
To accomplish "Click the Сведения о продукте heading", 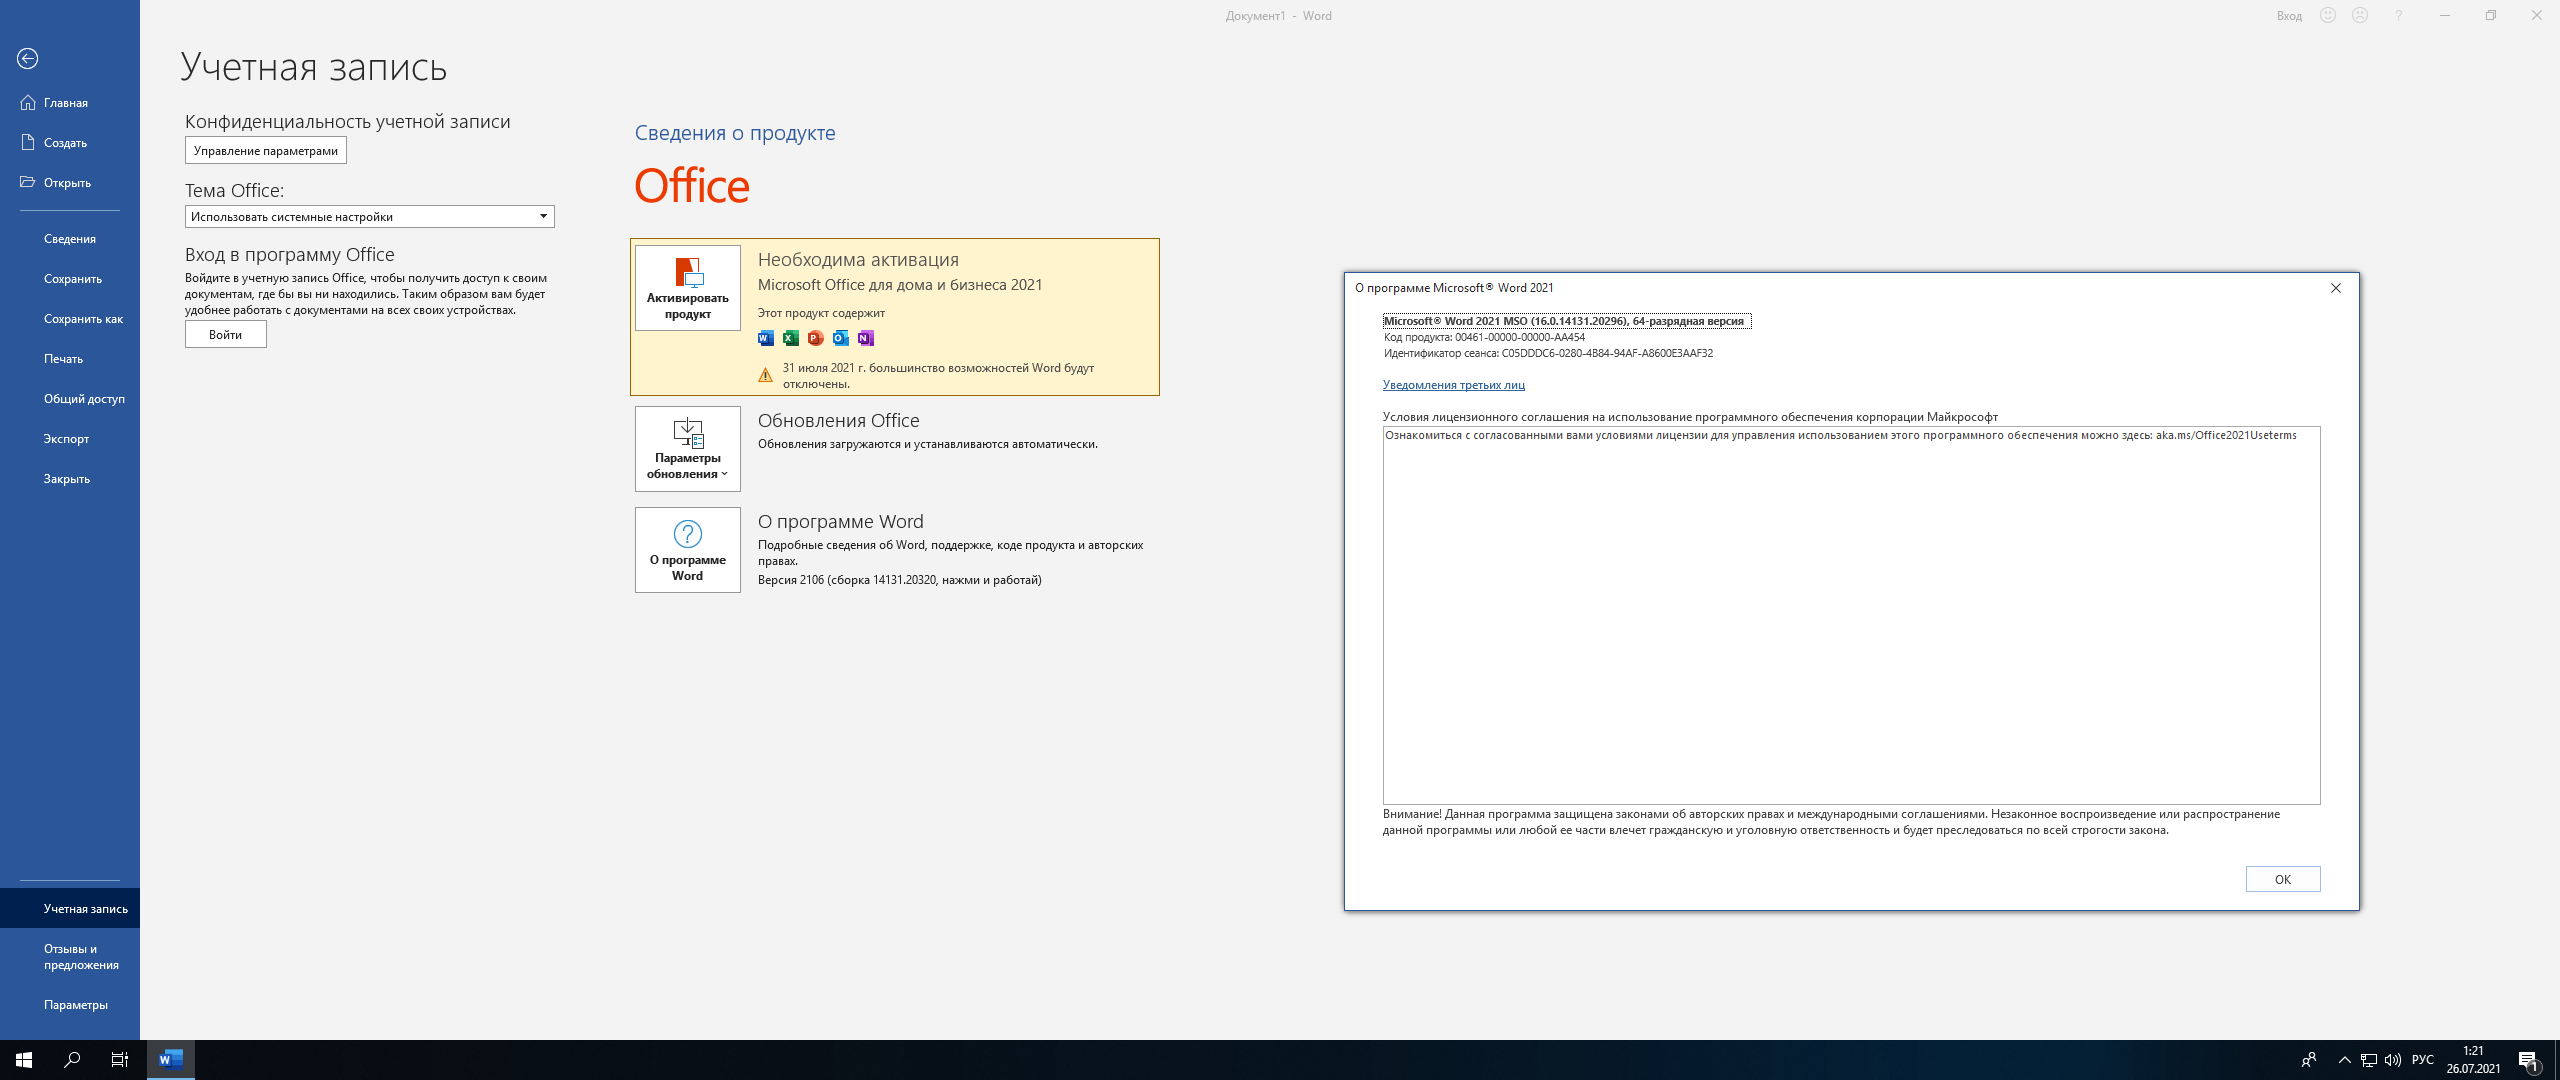I will pyautogui.click(x=735, y=133).
